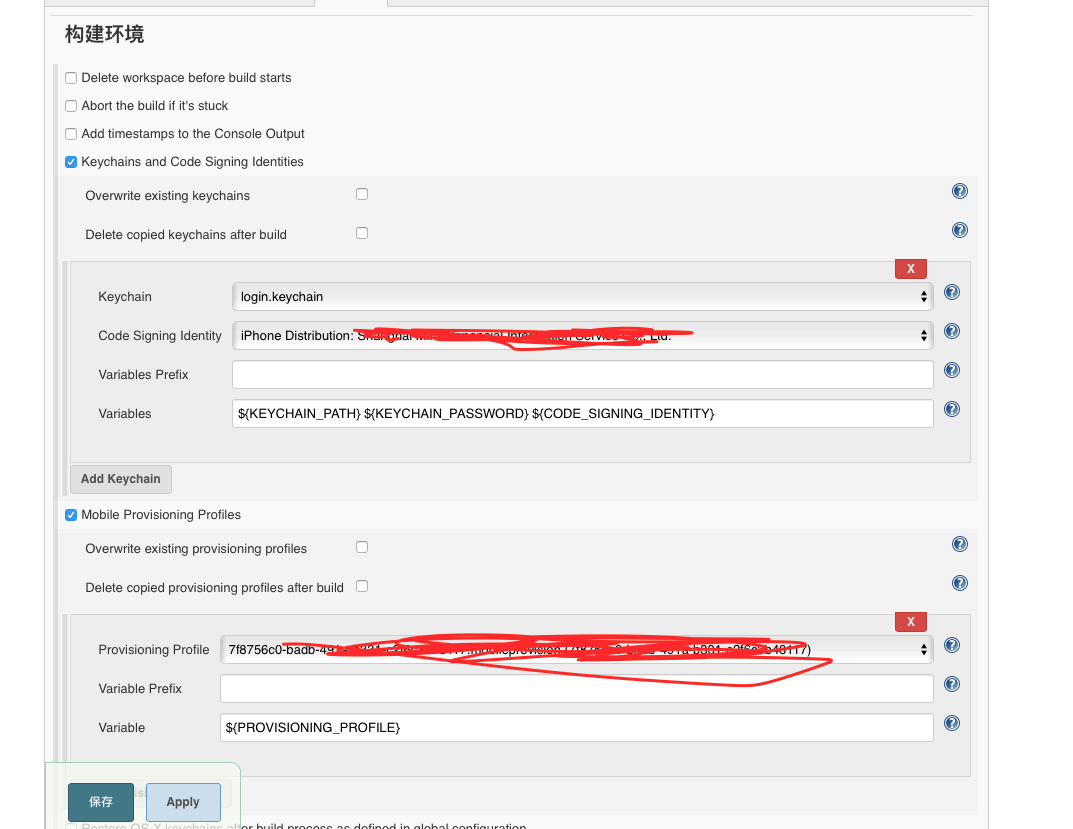Open the Provisioning Profile dropdown
1073x829 pixels.
click(x=576, y=650)
